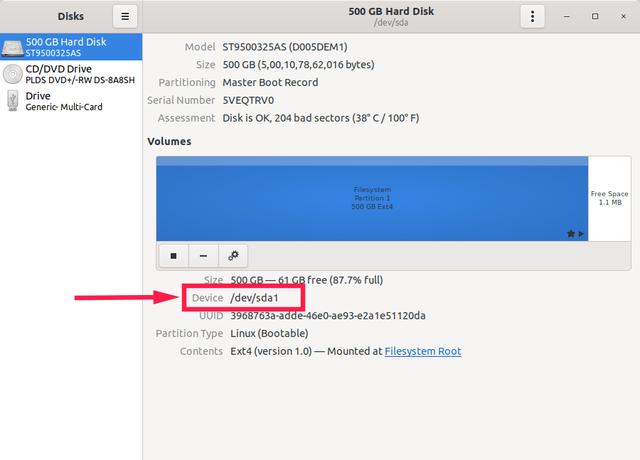Click the mounted play triangle on partition
The width and height of the screenshot is (640, 460).
581,234
